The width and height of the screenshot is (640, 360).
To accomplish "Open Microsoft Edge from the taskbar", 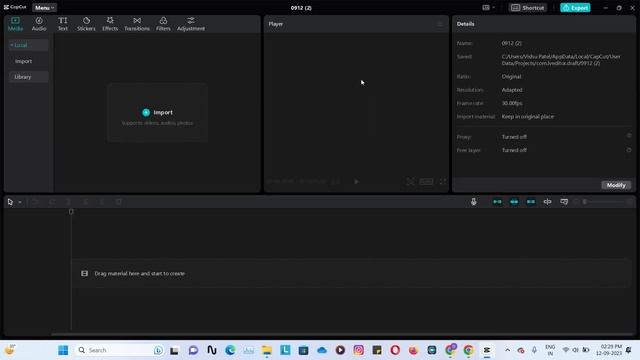I will pyautogui.click(x=230, y=350).
